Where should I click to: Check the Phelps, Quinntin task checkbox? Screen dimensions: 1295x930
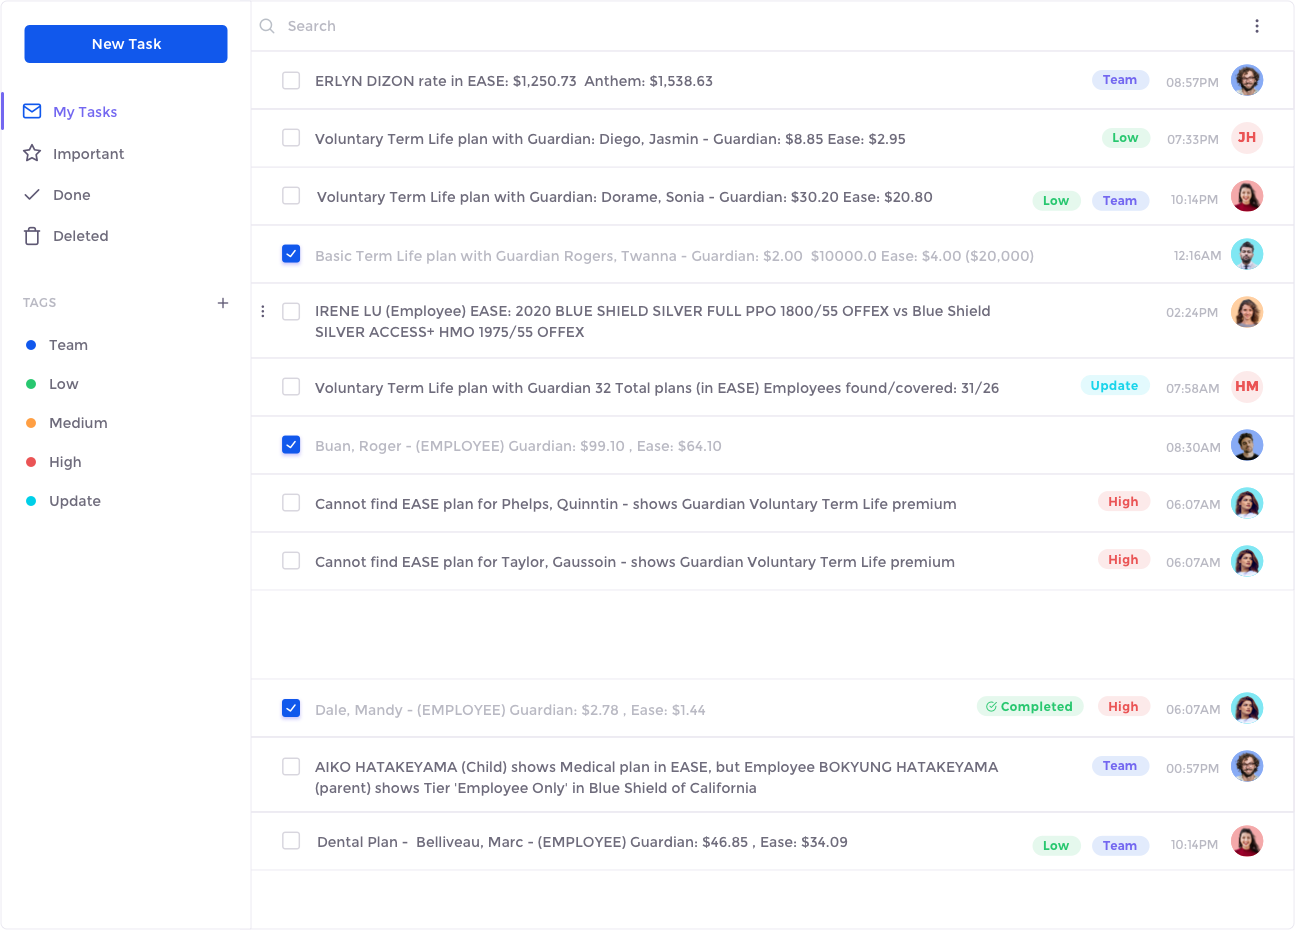tap(291, 503)
